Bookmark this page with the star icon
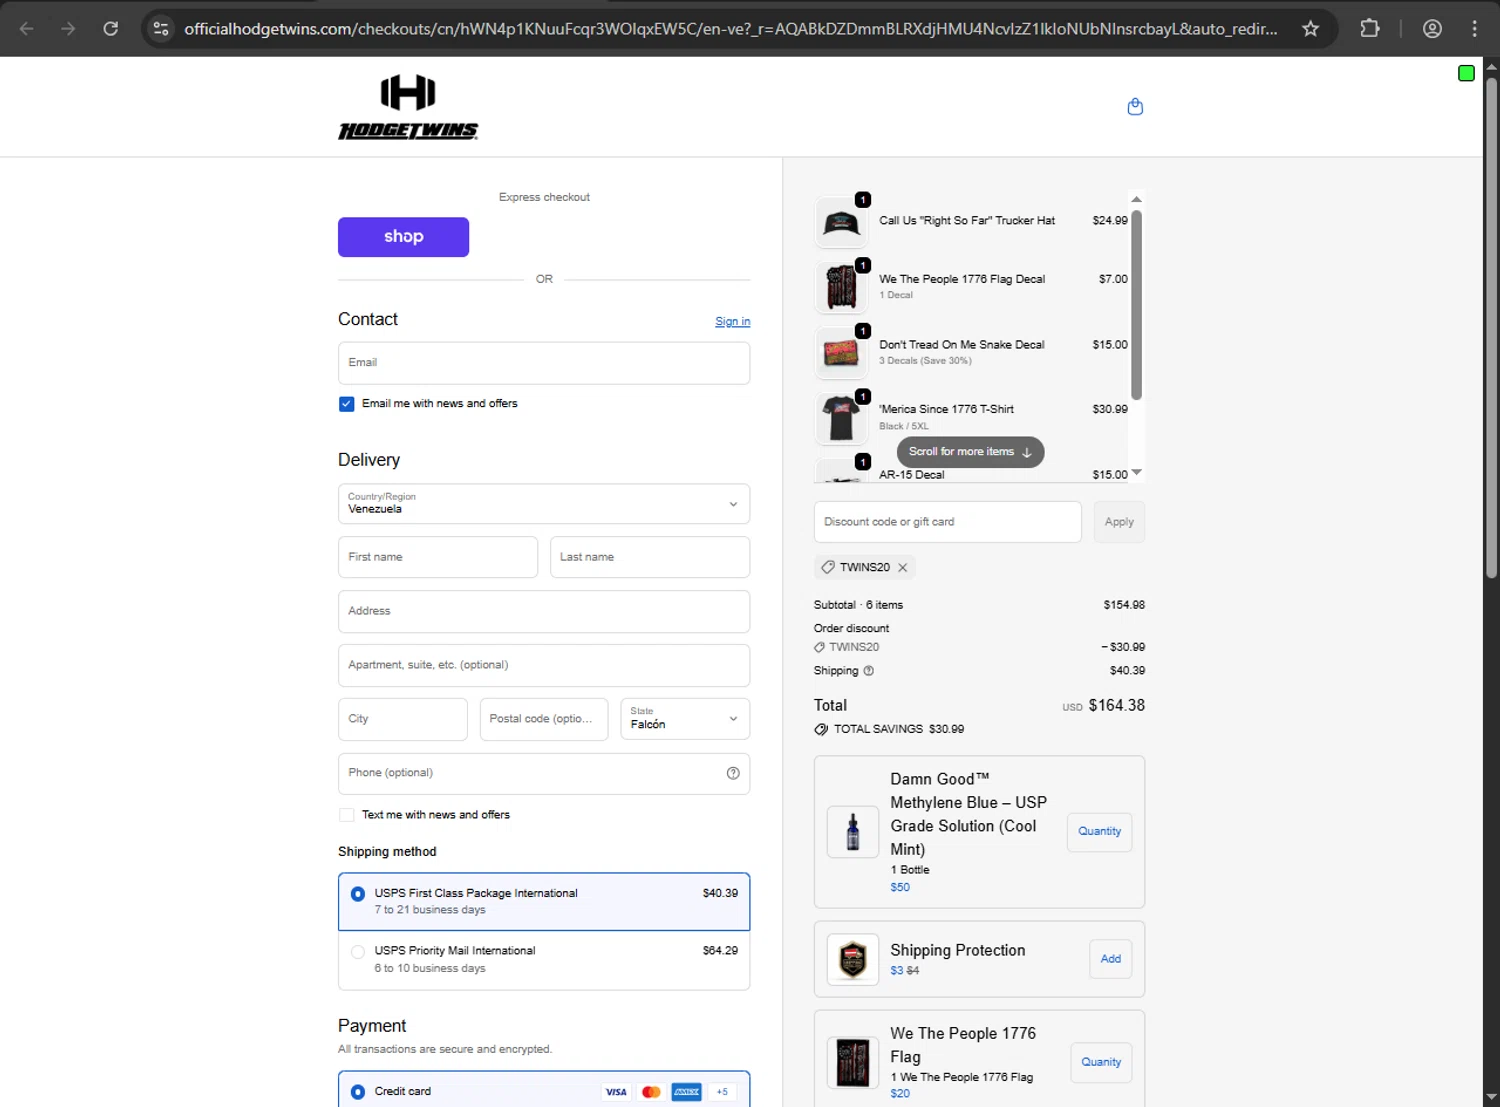The width and height of the screenshot is (1500, 1107). click(1310, 28)
